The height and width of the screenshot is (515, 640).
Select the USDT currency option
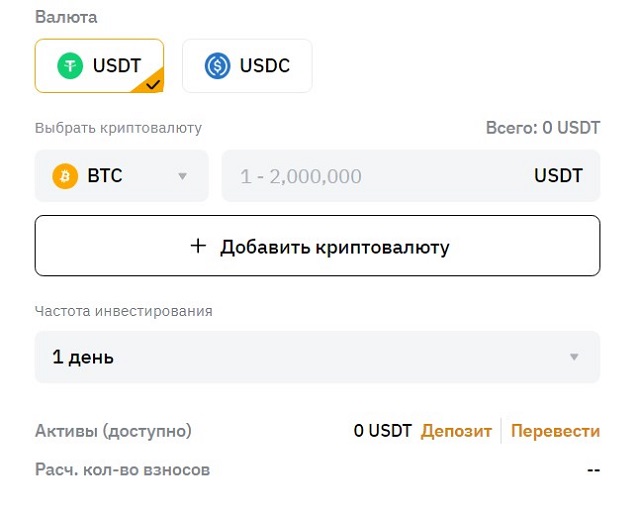[100, 66]
